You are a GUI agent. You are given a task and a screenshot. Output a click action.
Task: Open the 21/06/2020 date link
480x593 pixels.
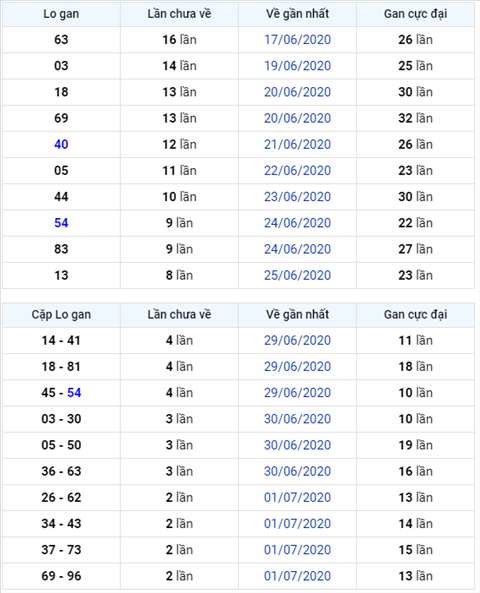297,144
